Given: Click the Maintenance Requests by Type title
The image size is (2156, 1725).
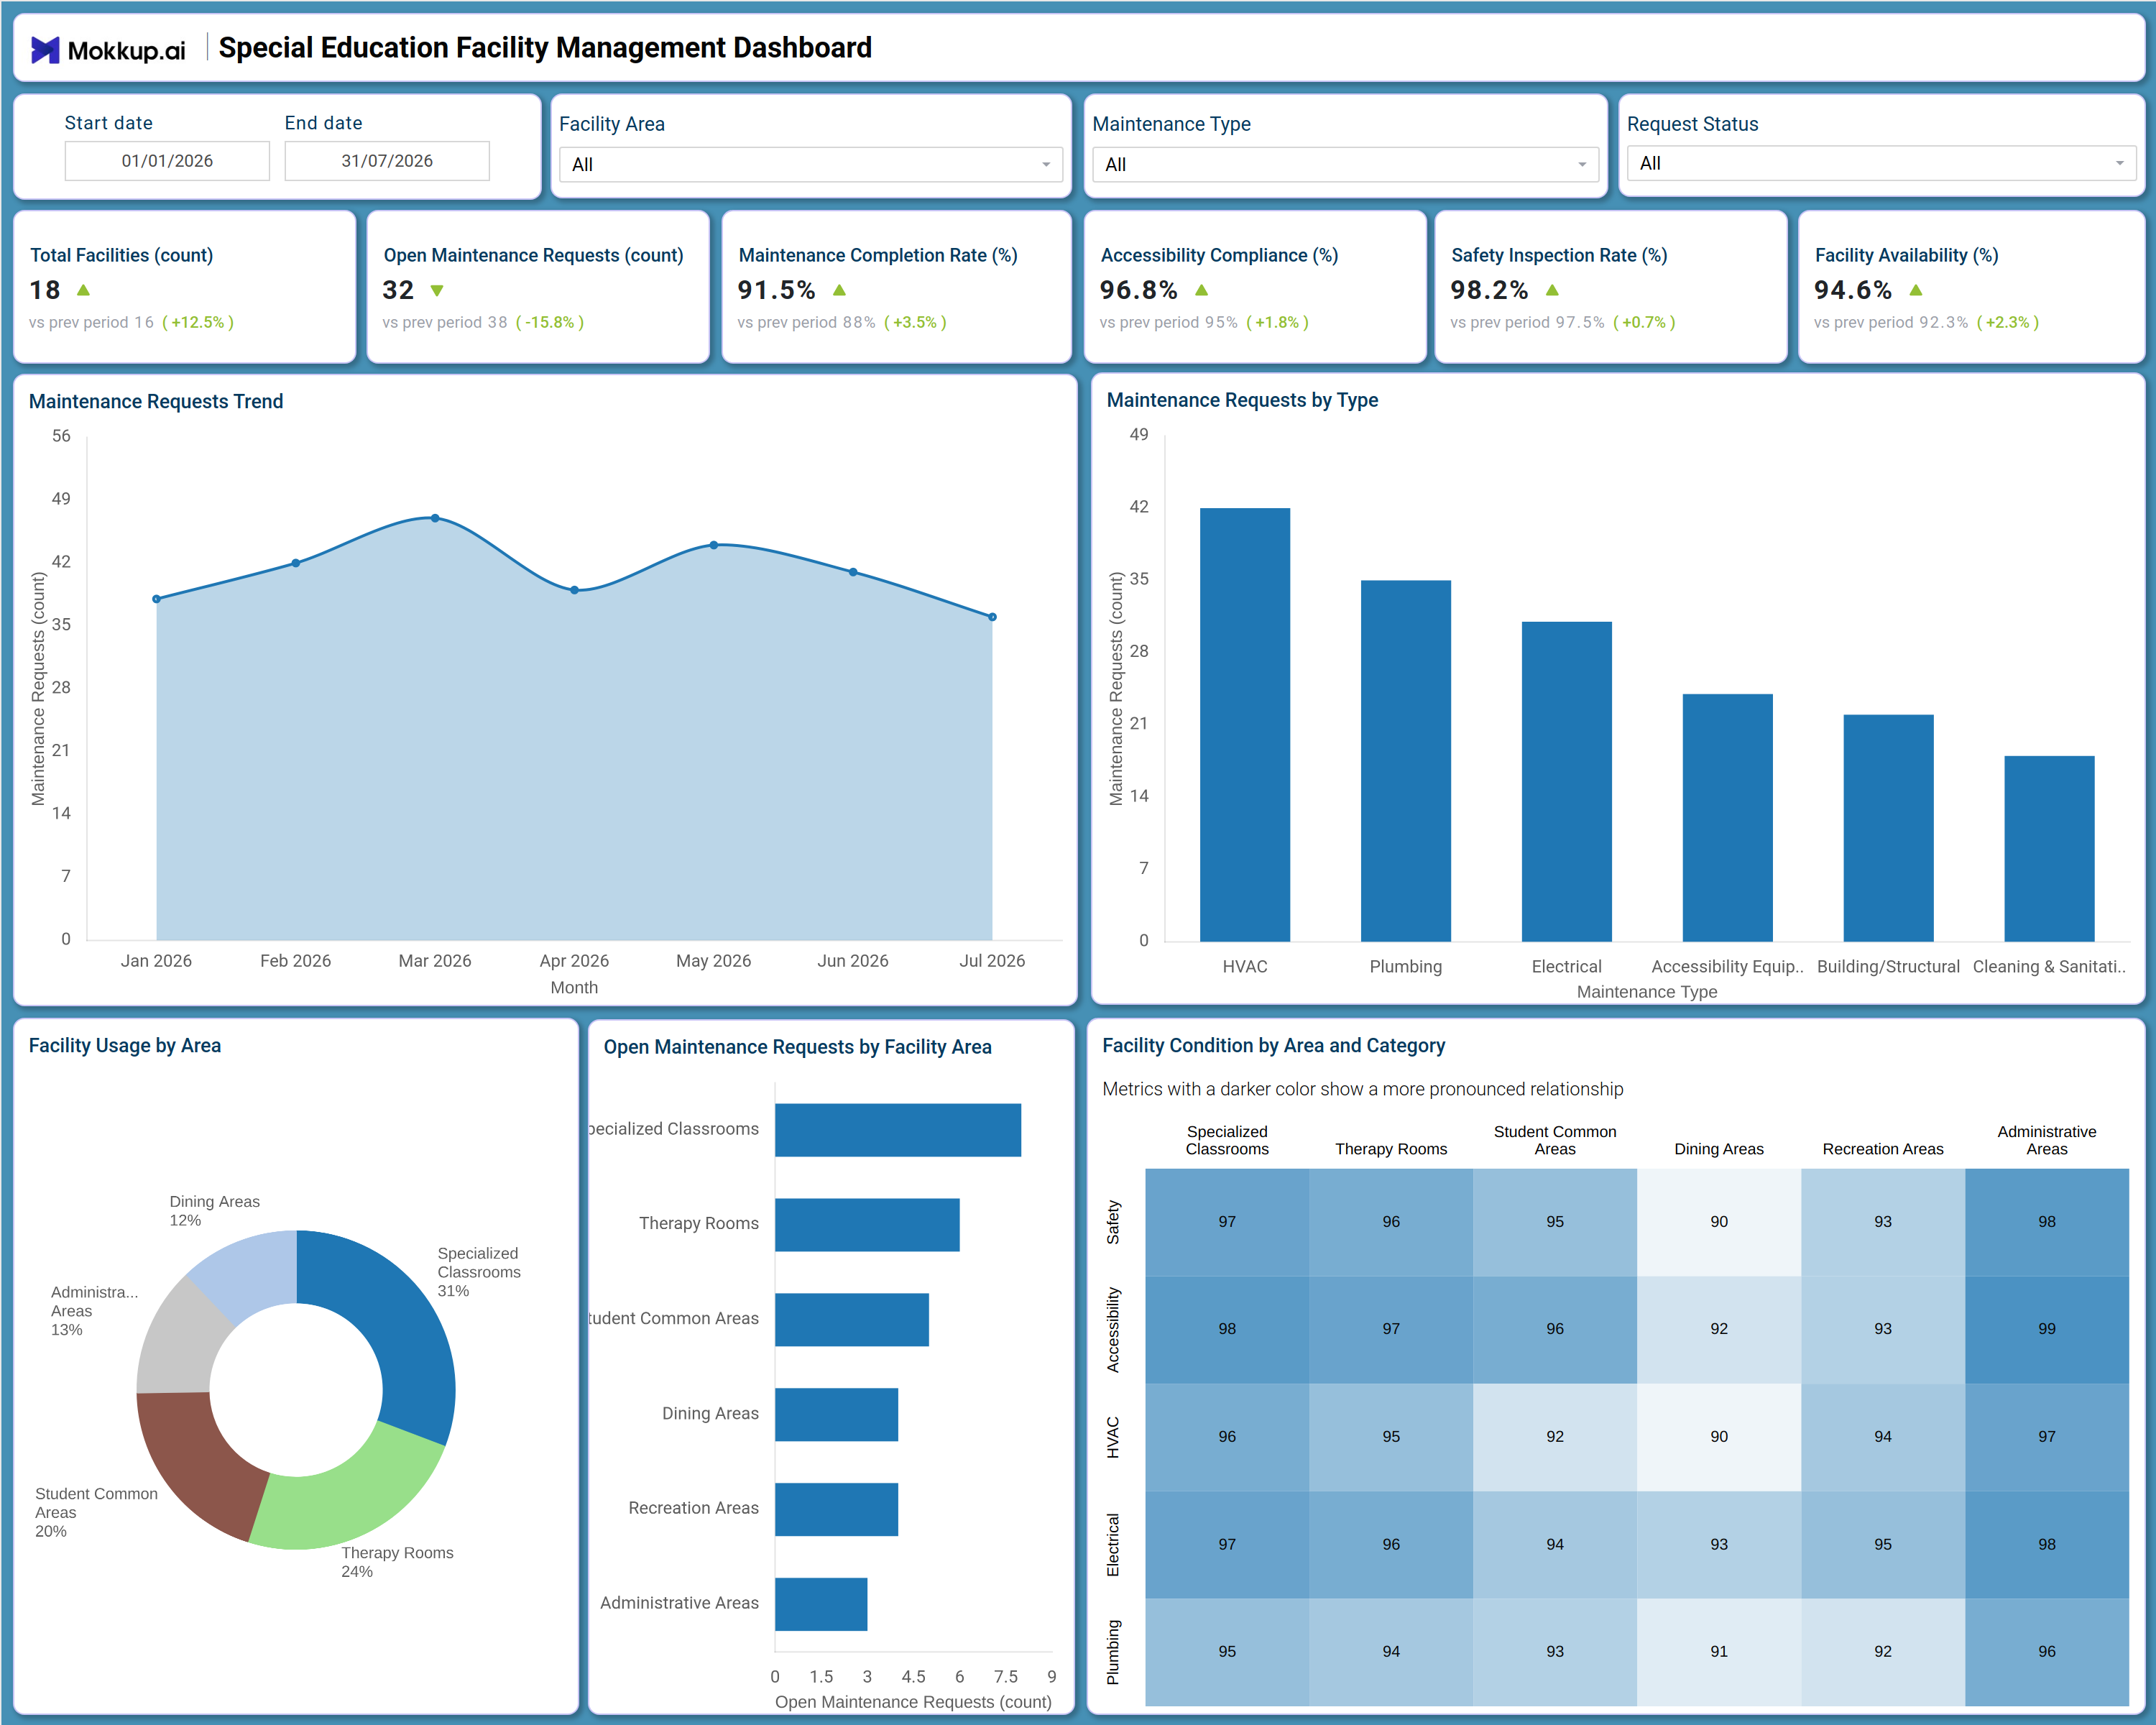Looking at the screenshot, I should click(x=1242, y=400).
